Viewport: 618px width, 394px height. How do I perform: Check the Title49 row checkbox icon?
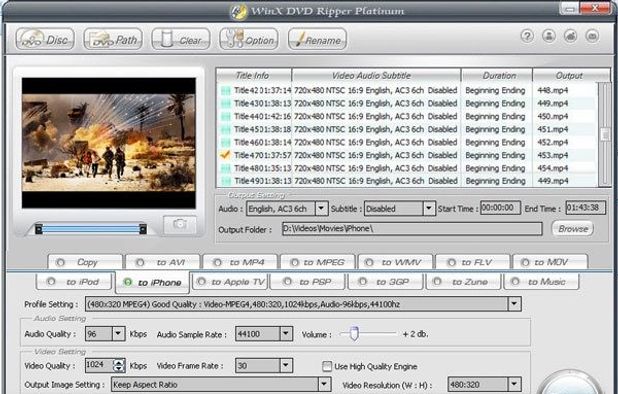pos(226,181)
